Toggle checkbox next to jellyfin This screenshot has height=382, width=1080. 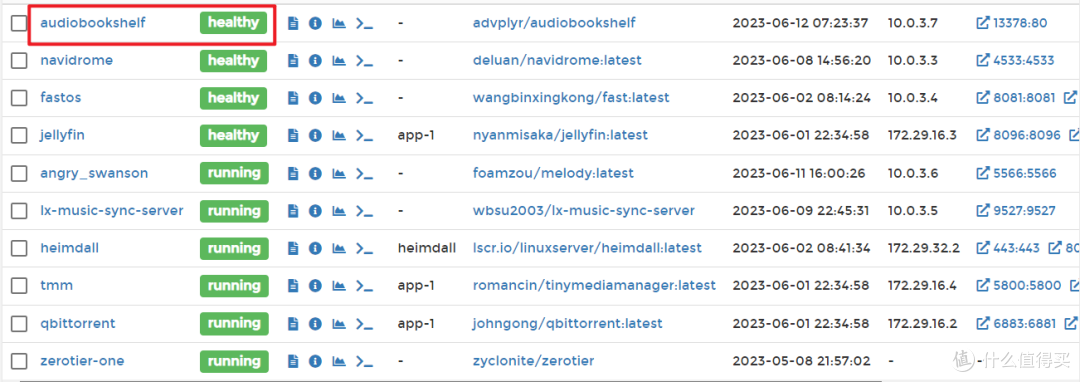coord(19,136)
